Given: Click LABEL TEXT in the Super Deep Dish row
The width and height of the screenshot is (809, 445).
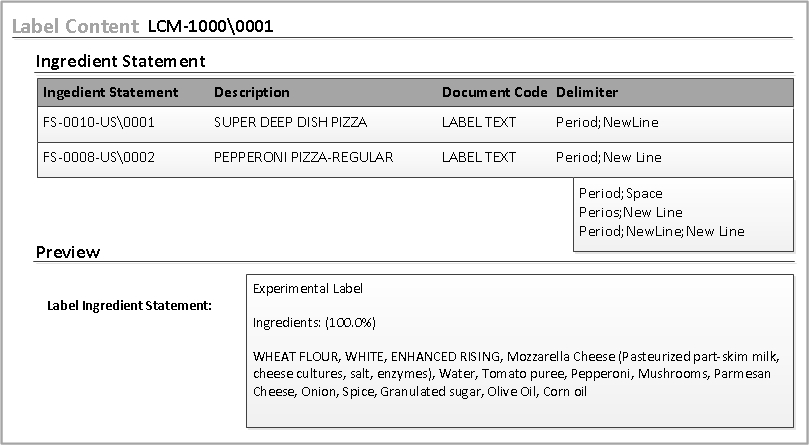Looking at the screenshot, I should pos(479,123).
